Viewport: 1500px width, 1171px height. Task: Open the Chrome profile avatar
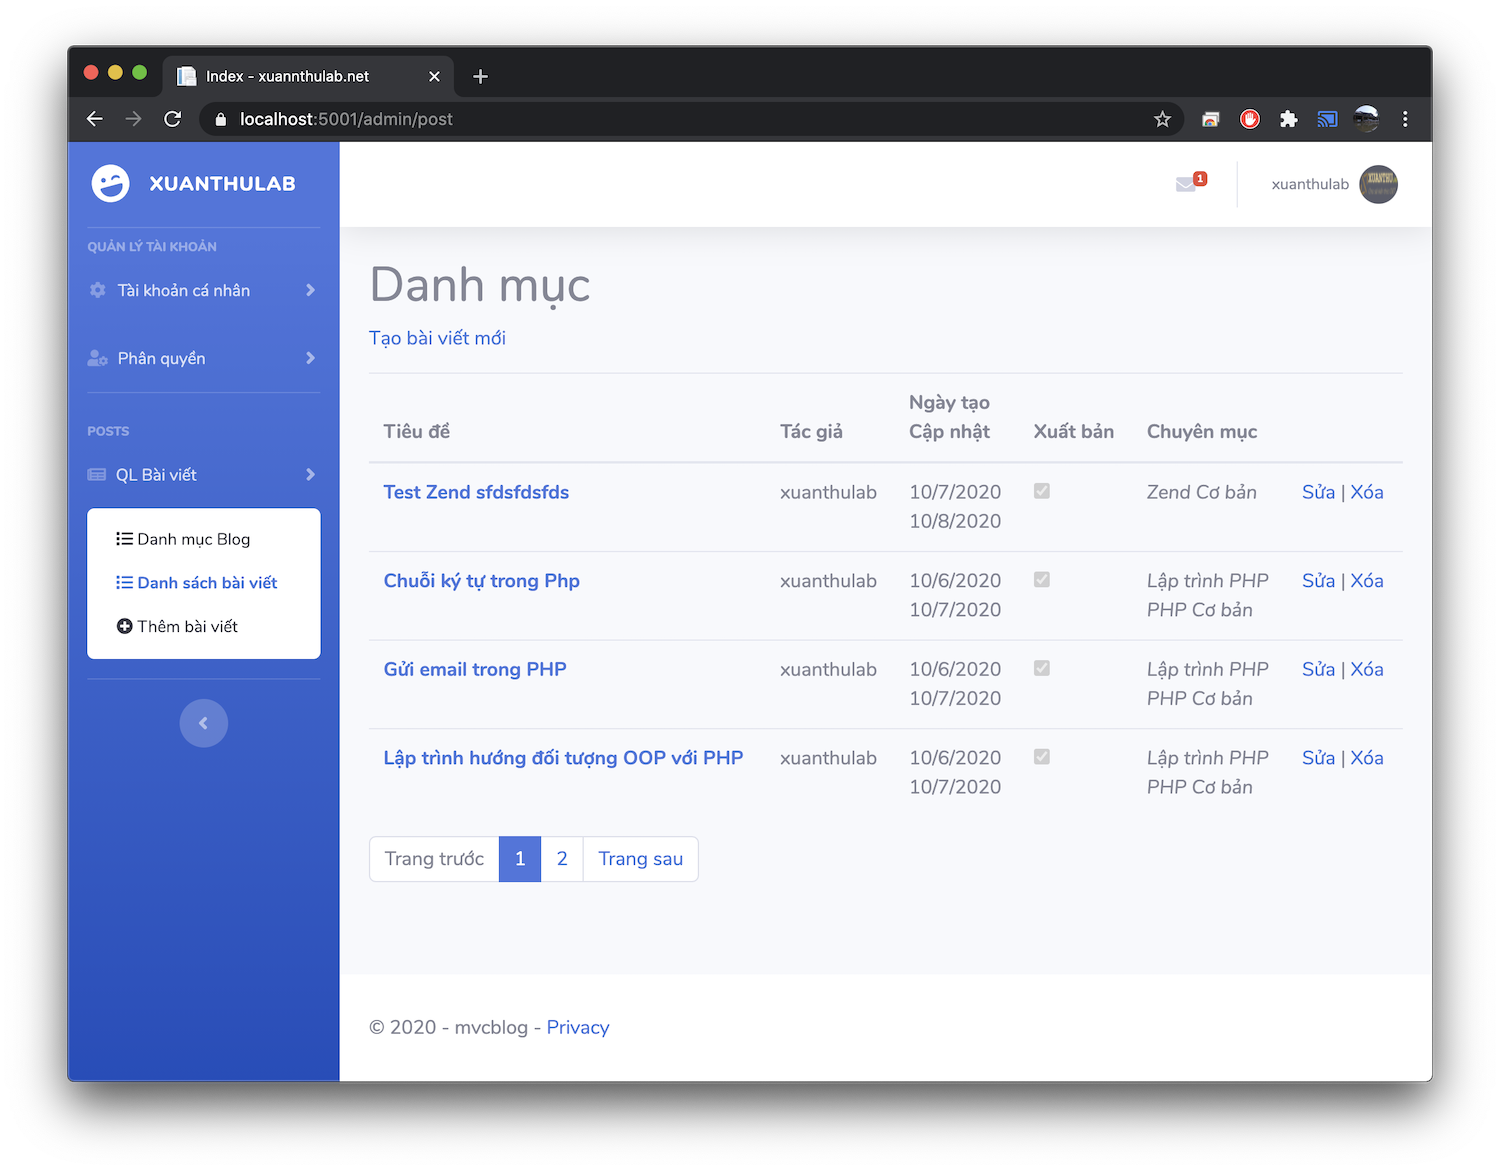[1366, 119]
